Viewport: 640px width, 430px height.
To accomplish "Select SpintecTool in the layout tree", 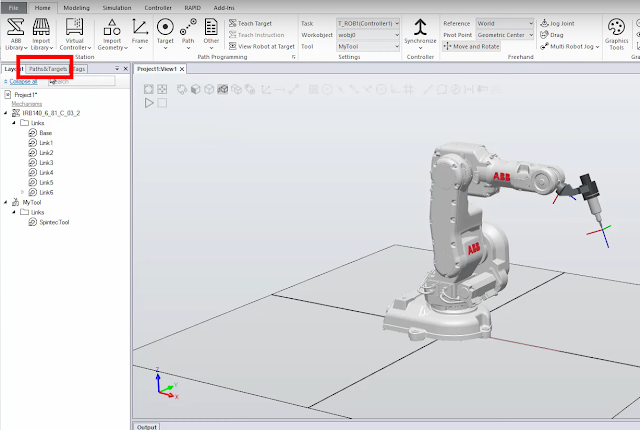I will coord(54,222).
